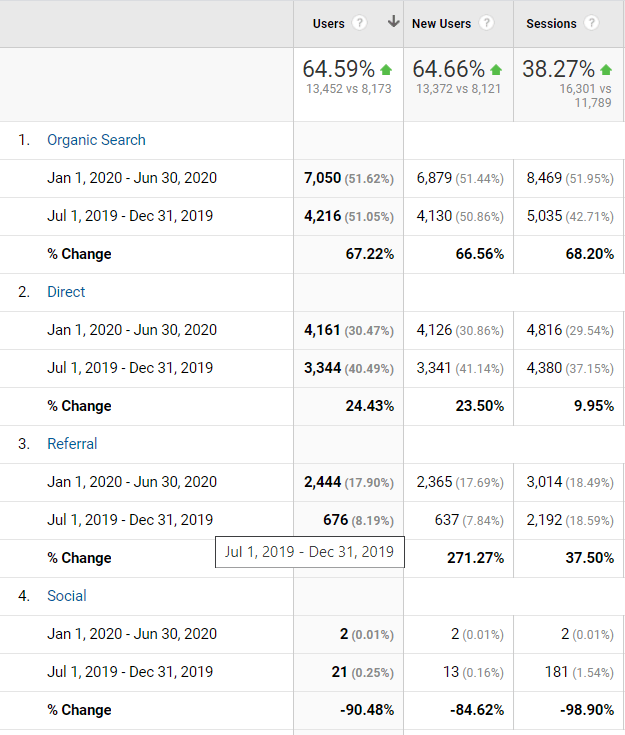Viewport: 625px width, 735px height.
Task: Sort by the New Users column header
Action: coord(443,23)
